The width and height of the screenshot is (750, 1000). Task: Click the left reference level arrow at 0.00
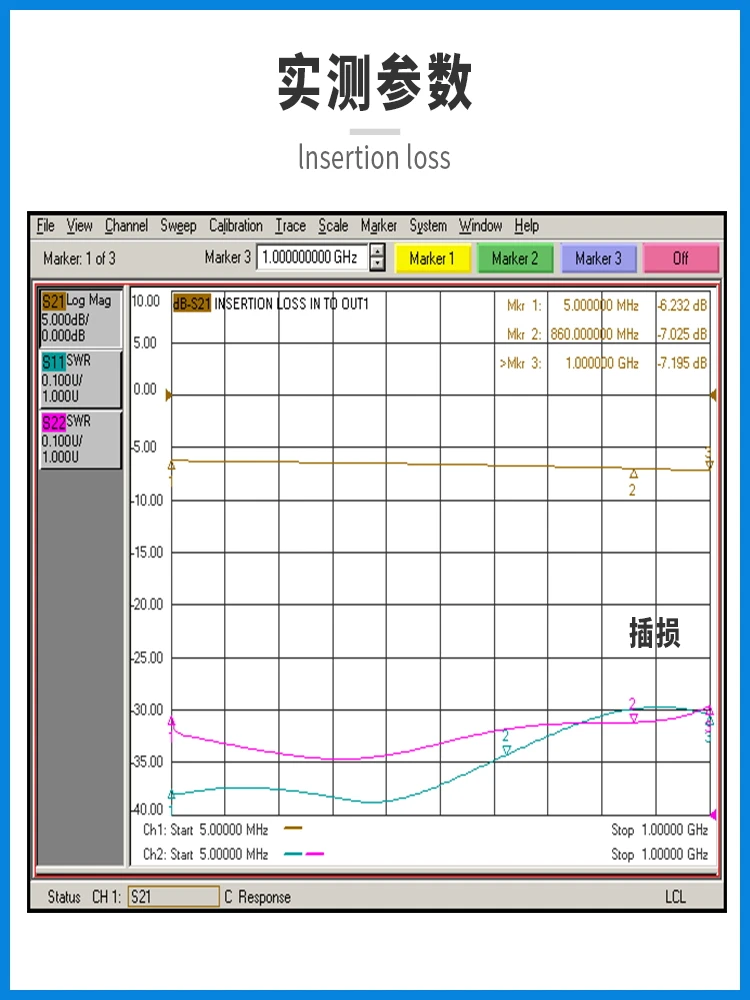point(168,395)
